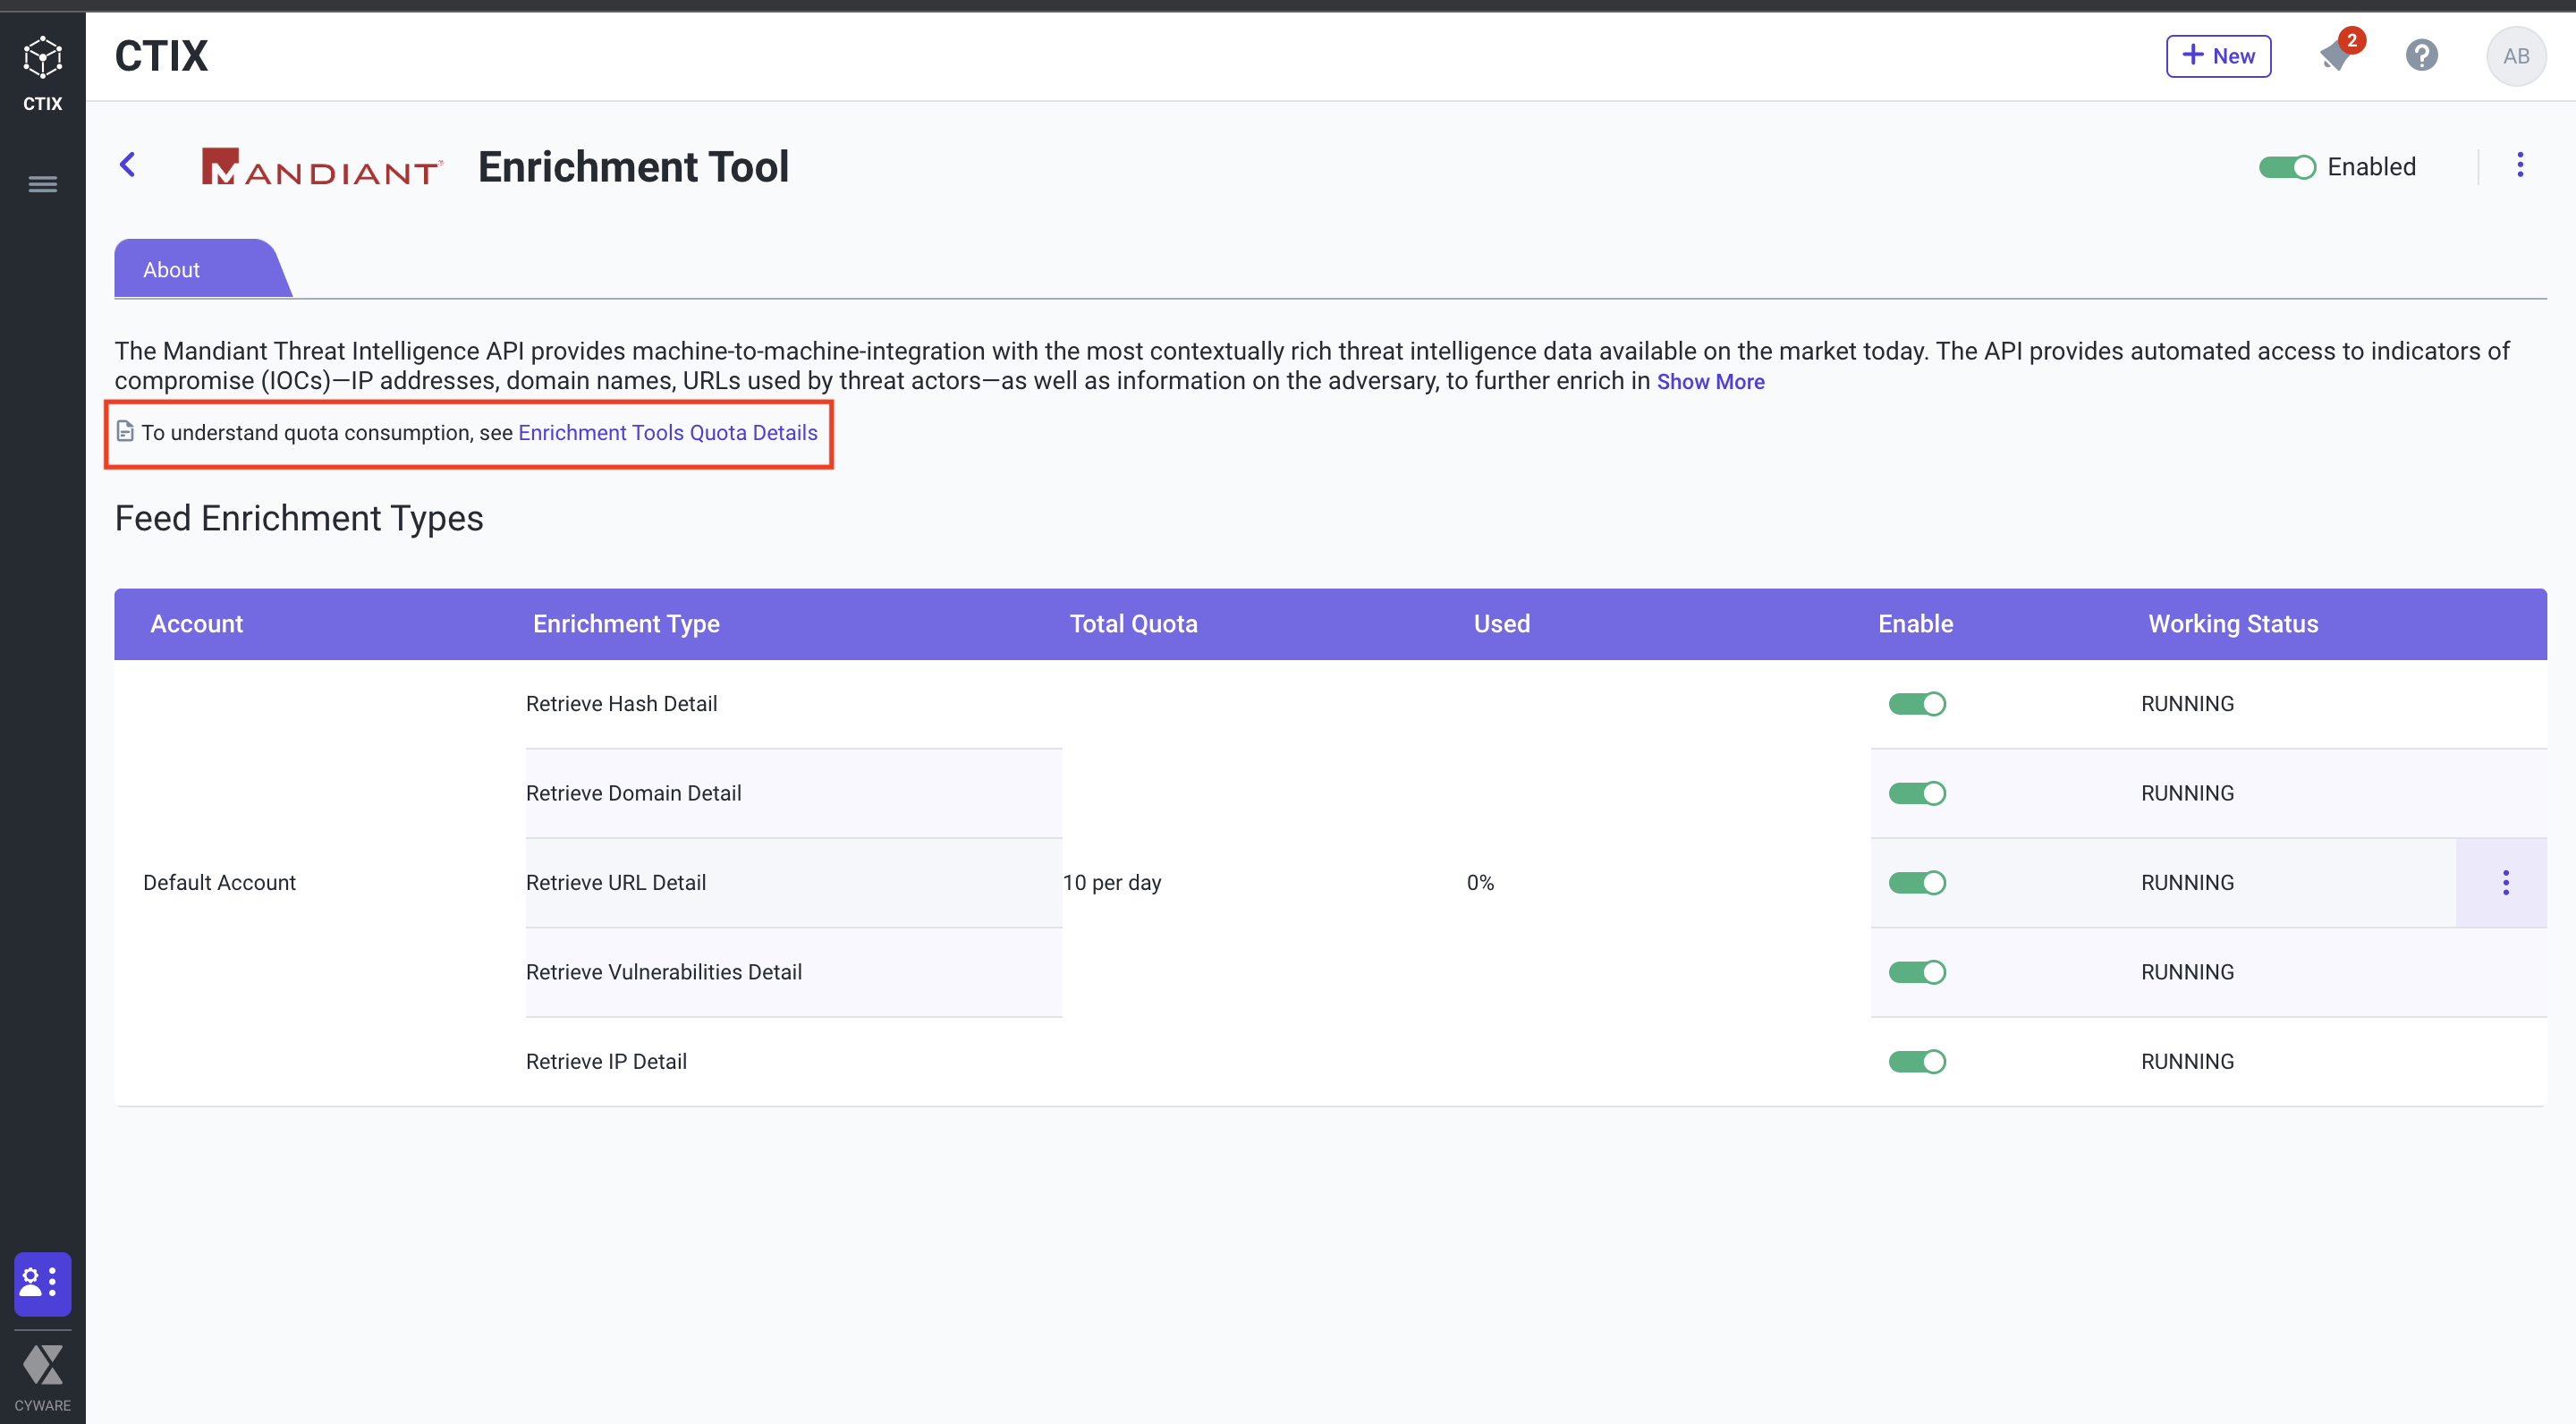This screenshot has width=2576, height=1424.
Task: Open the Retrieve URL Detail row options
Action: pyautogui.click(x=2505, y=882)
